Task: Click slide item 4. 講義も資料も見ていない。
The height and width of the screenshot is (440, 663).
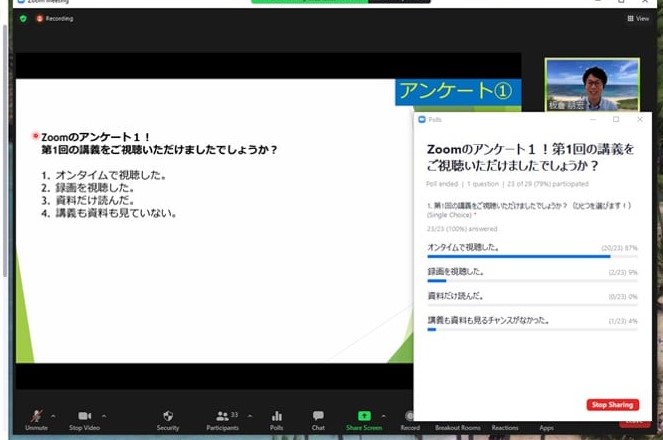Action: (x=109, y=213)
